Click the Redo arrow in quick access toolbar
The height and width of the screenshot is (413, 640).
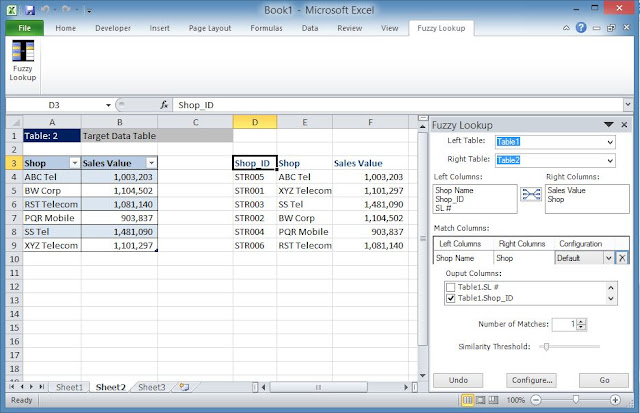pos(67,10)
